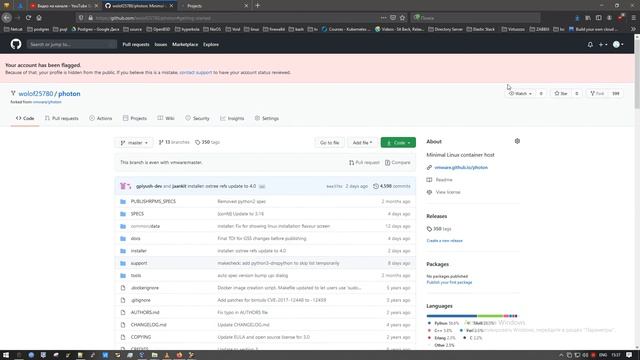This screenshot has width=640, height=360.
Task: Open the COPYING file
Action: (141, 337)
